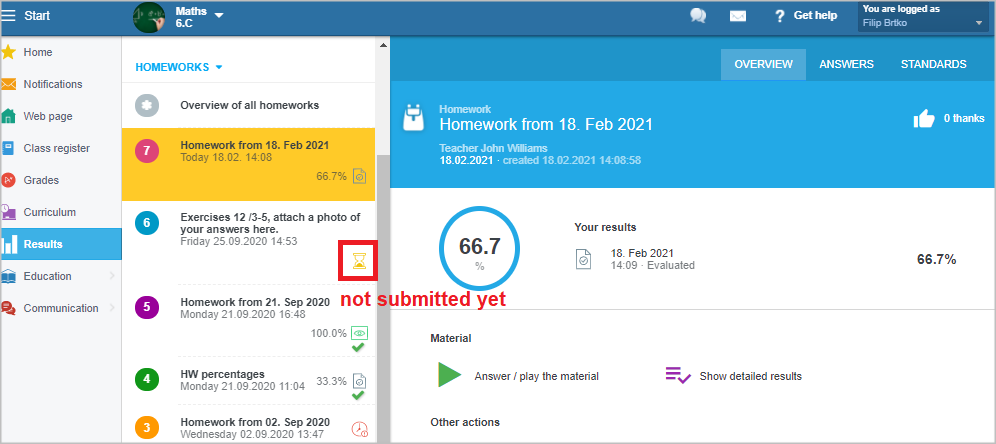
Task: Click the red clock overdue icon
Action: tap(360, 429)
